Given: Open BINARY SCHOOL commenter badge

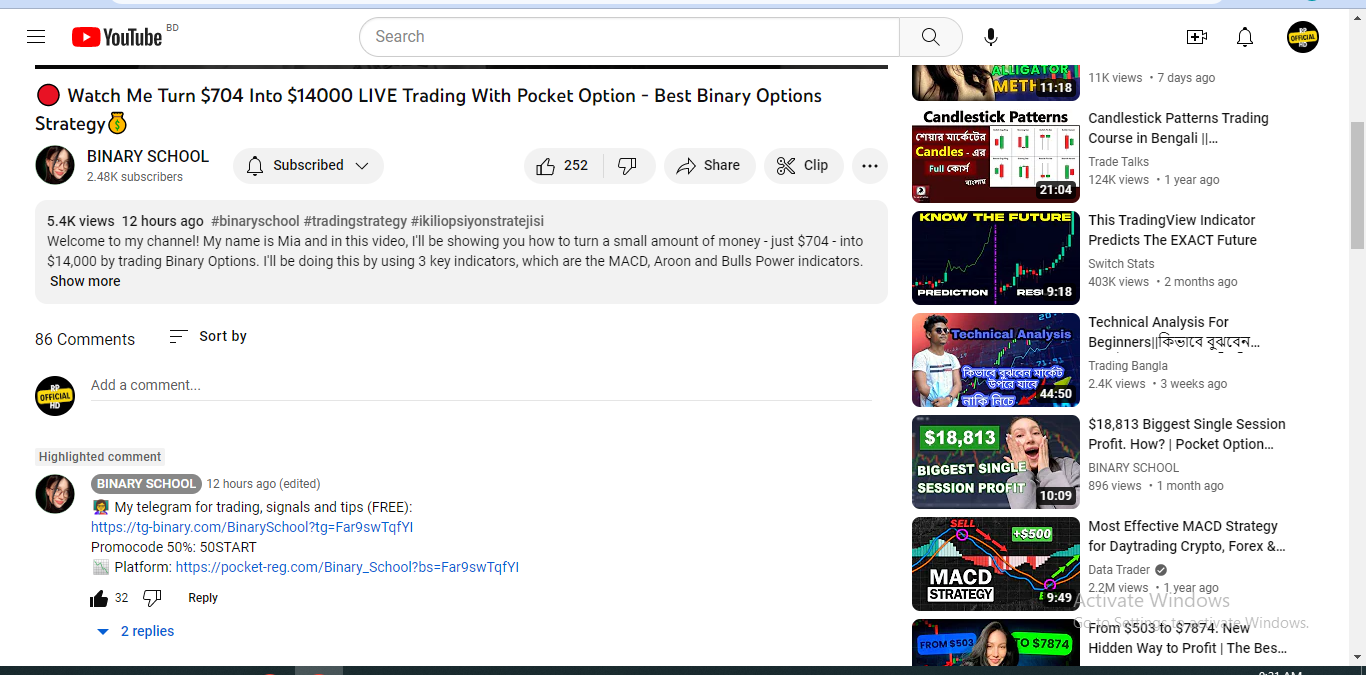Looking at the screenshot, I should pos(146,484).
